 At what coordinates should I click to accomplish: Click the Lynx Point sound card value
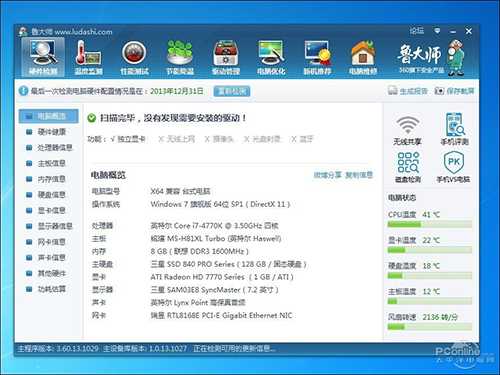click(198, 303)
